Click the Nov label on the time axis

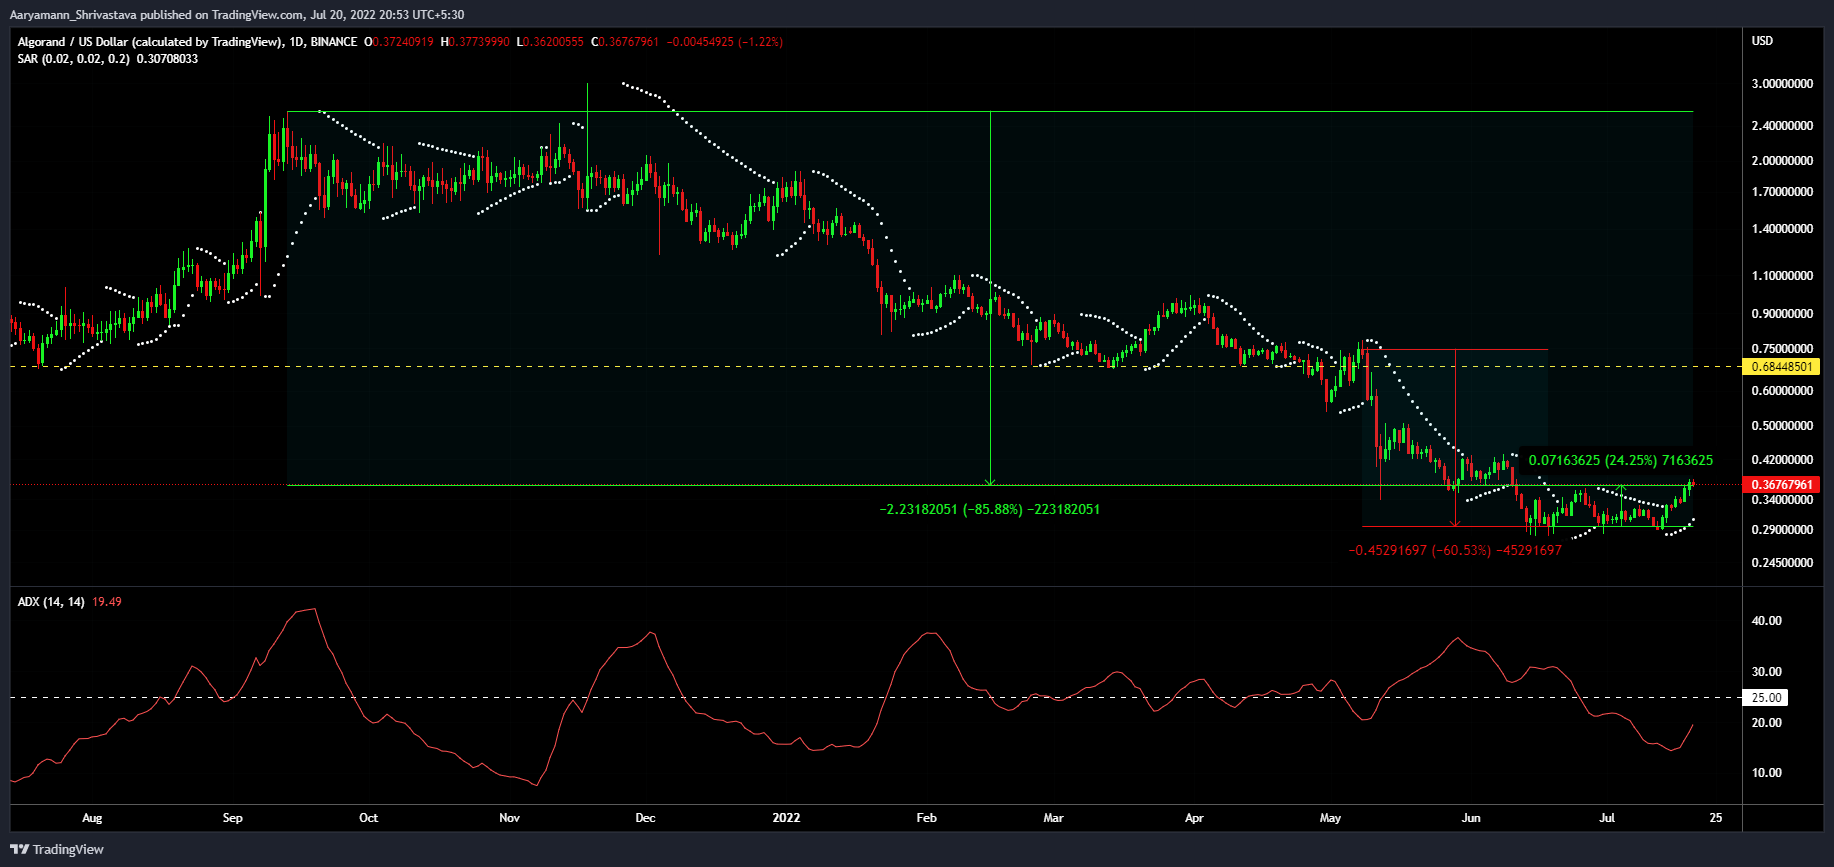[510, 818]
